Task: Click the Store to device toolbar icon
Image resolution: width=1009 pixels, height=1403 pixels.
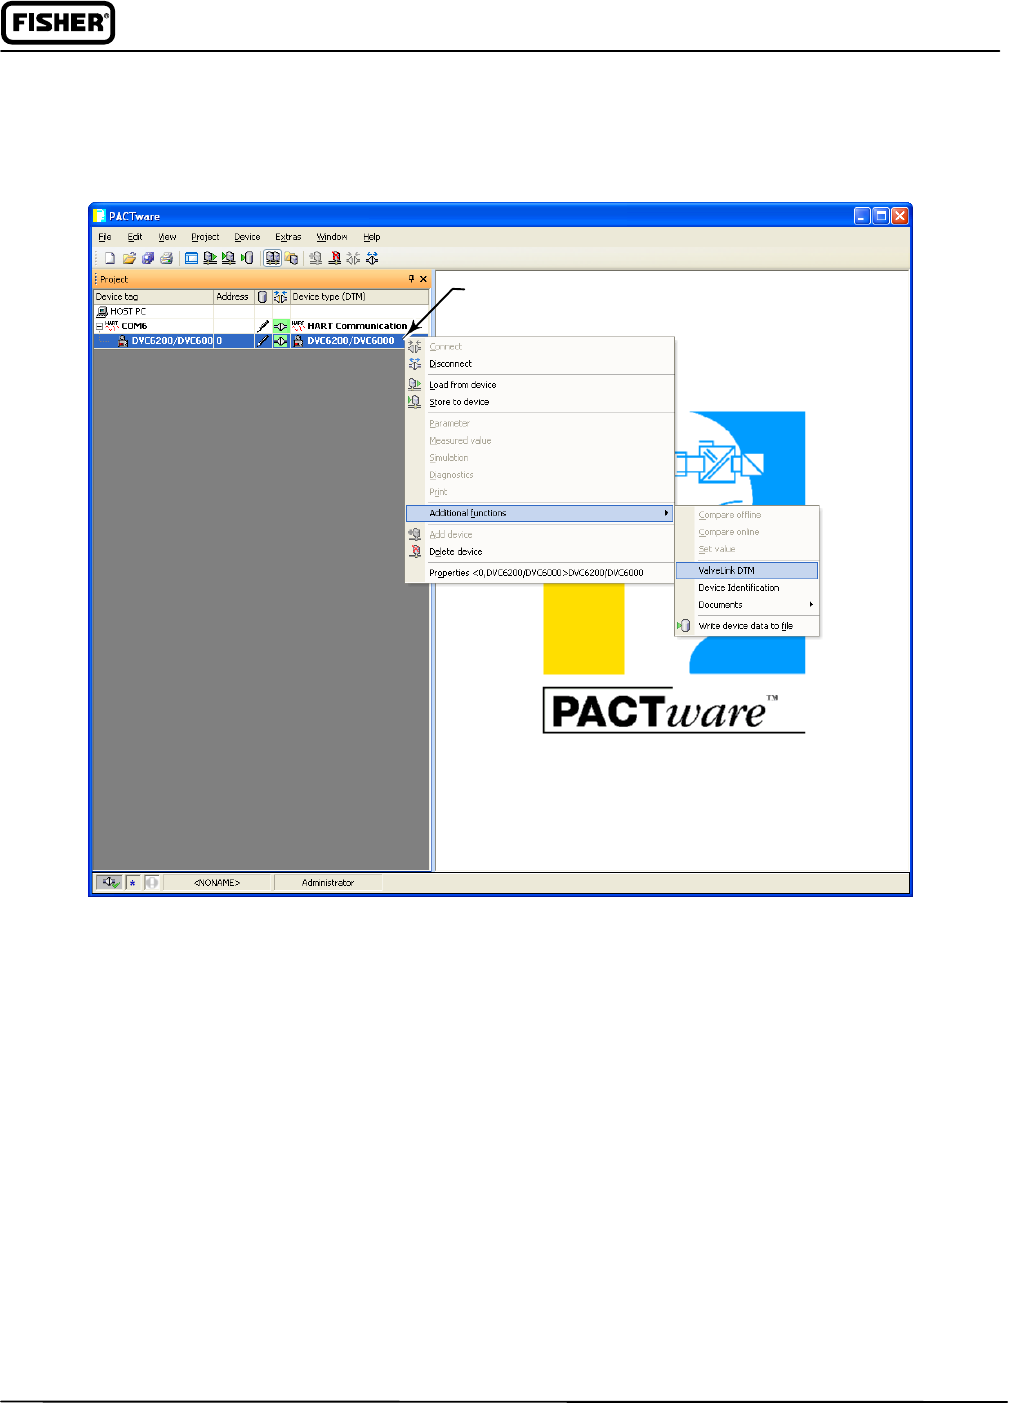Action: (228, 258)
